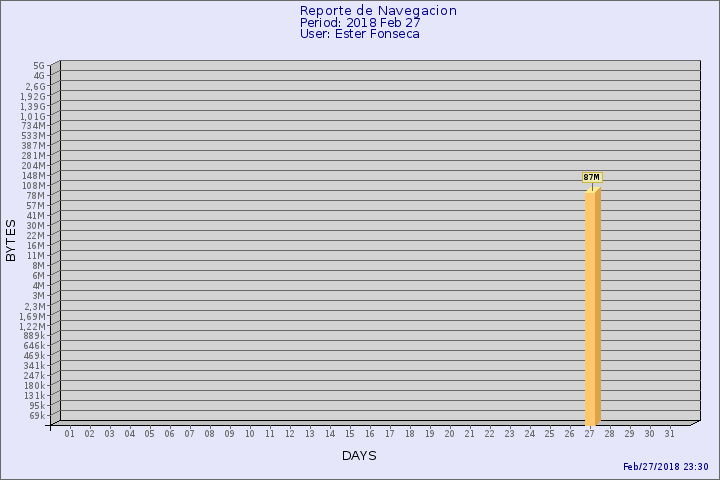
Task: Click the 87M data label above the bar
Action: (591, 177)
